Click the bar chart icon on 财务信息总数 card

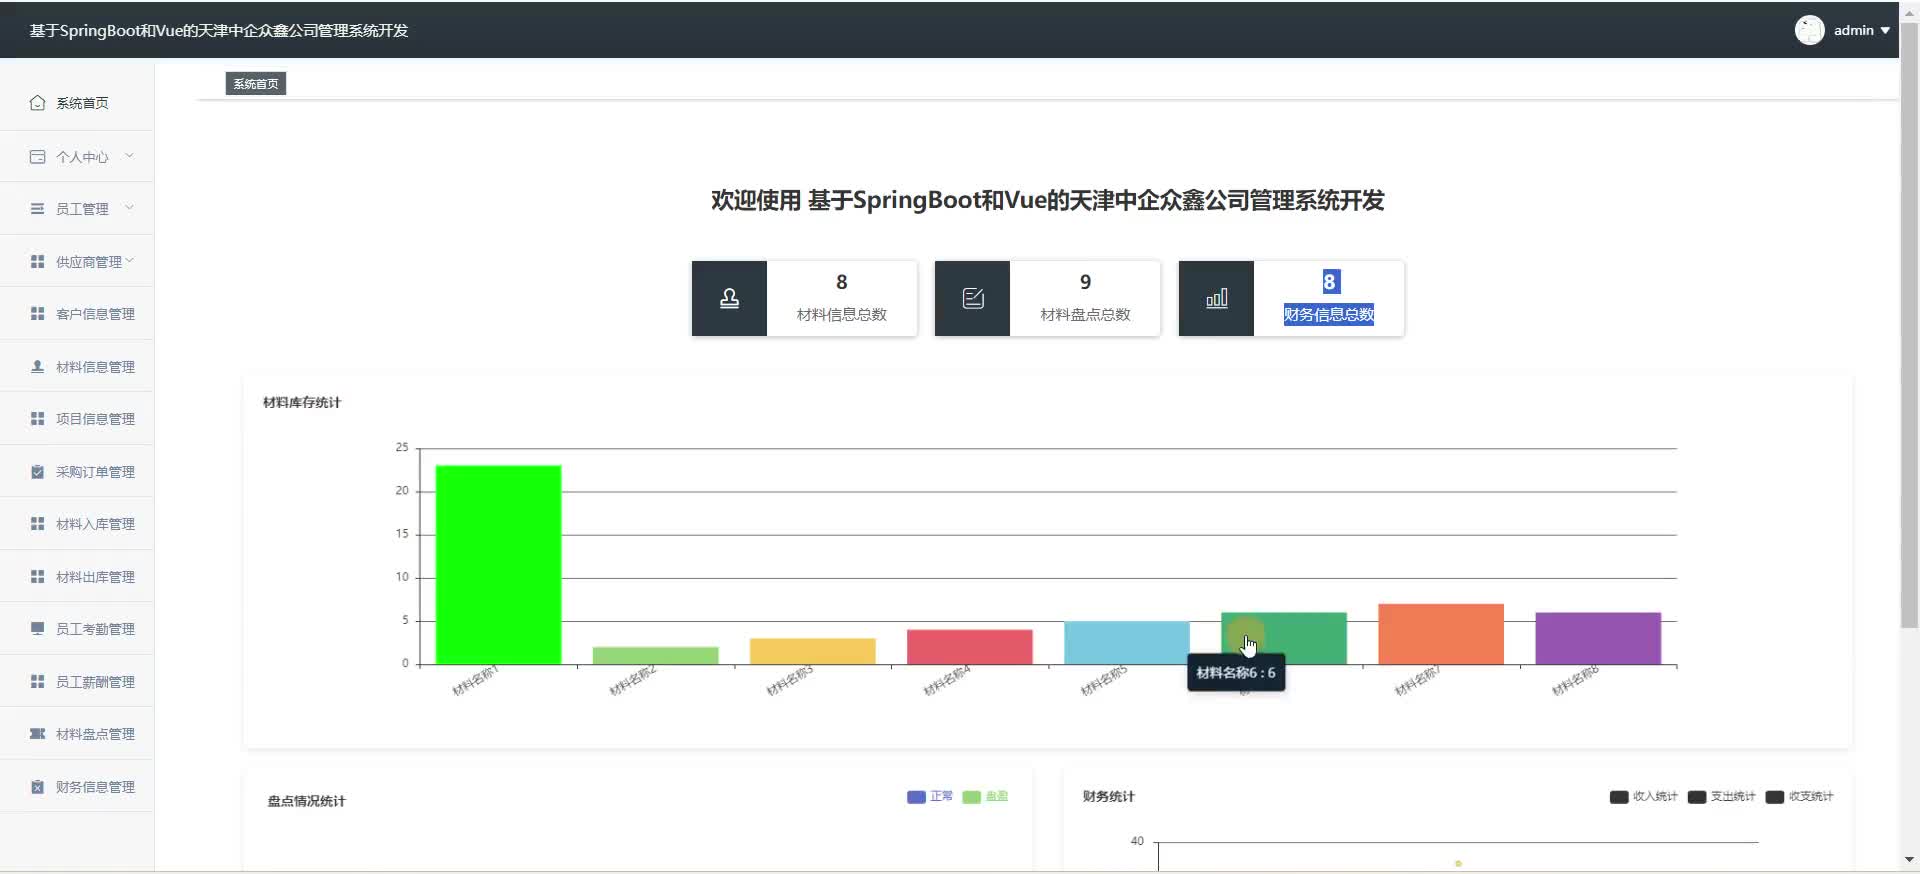click(1216, 298)
